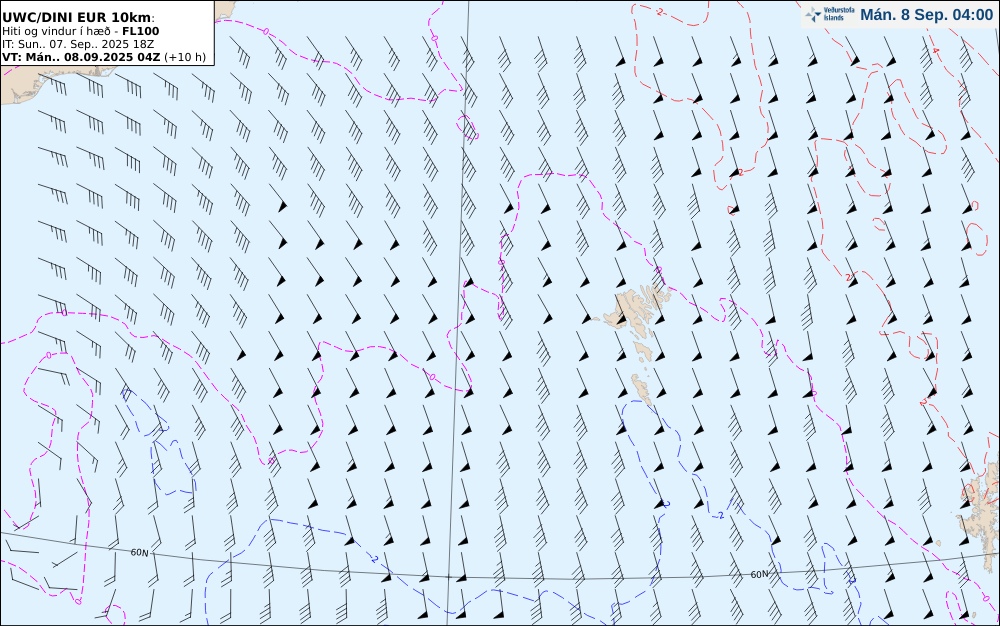Click the "Hiti og vindur í hæð - FL100" line

80,31
